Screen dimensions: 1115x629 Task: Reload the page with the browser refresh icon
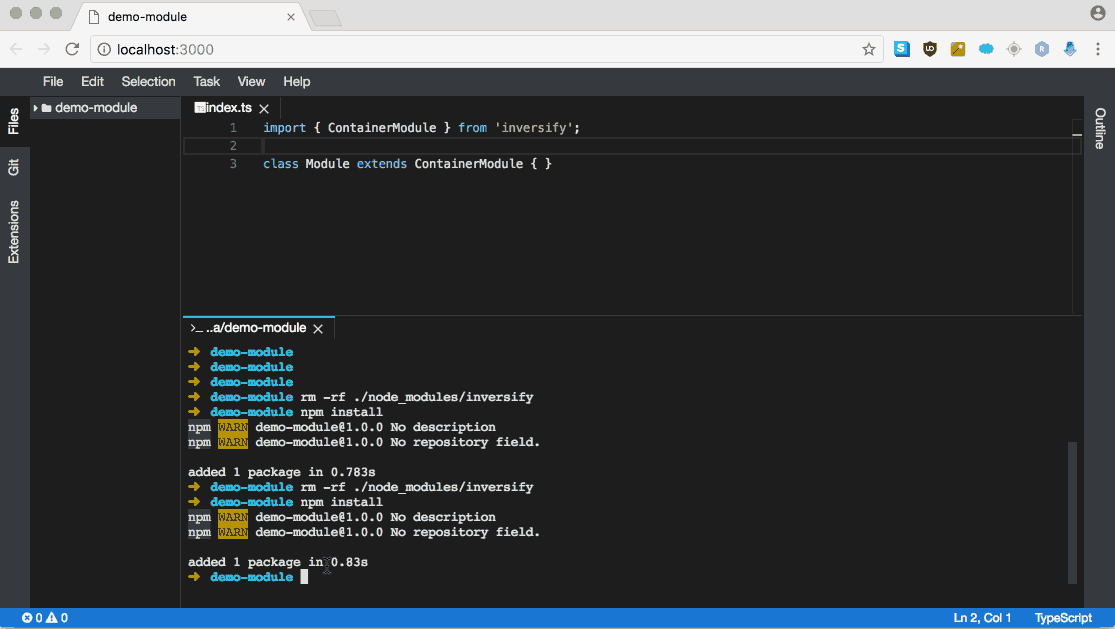tap(71, 48)
